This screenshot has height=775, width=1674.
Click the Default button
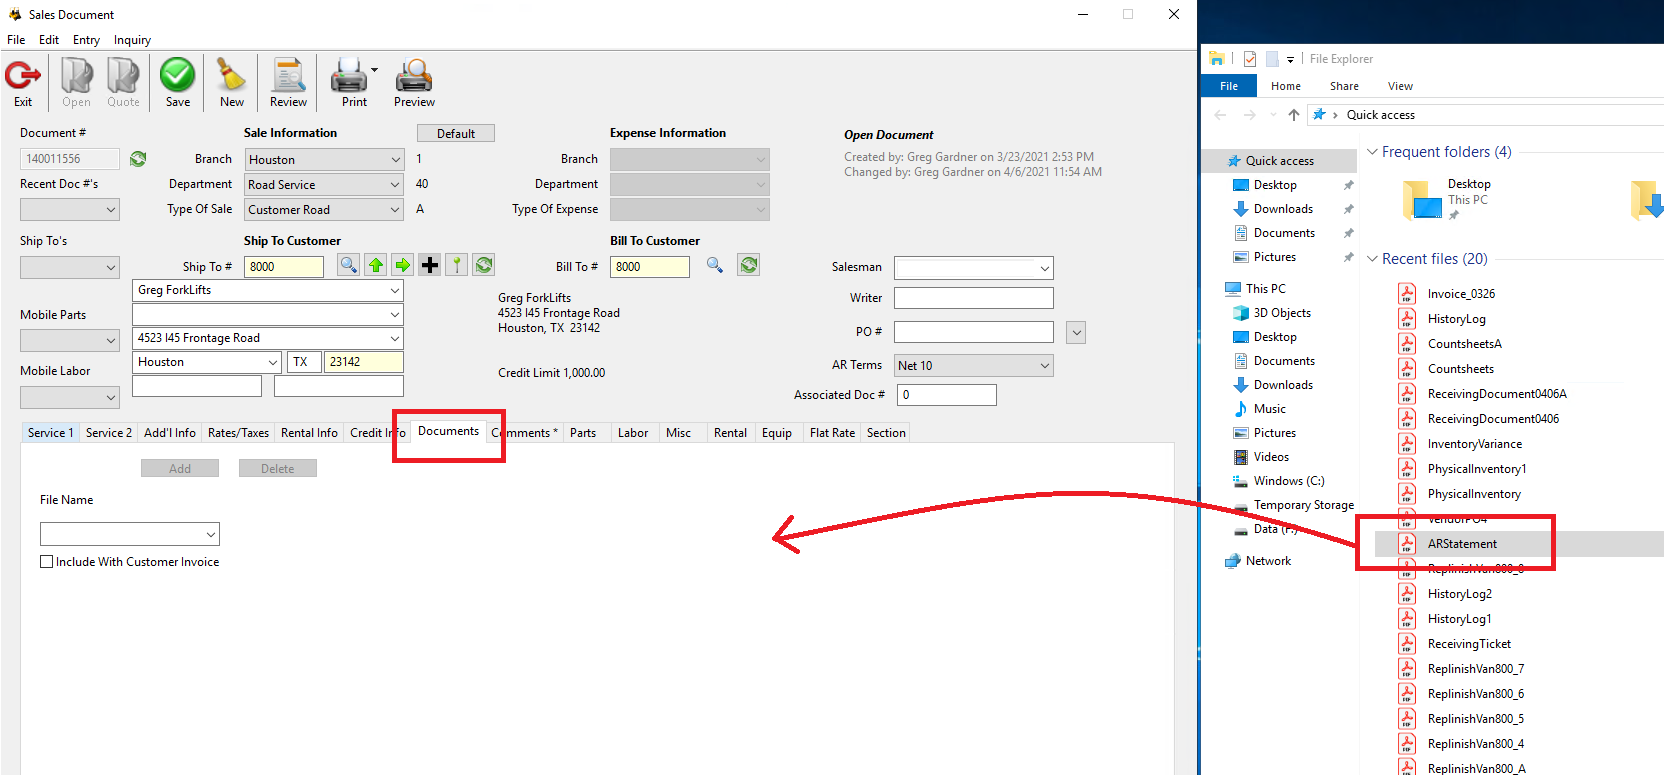point(456,134)
